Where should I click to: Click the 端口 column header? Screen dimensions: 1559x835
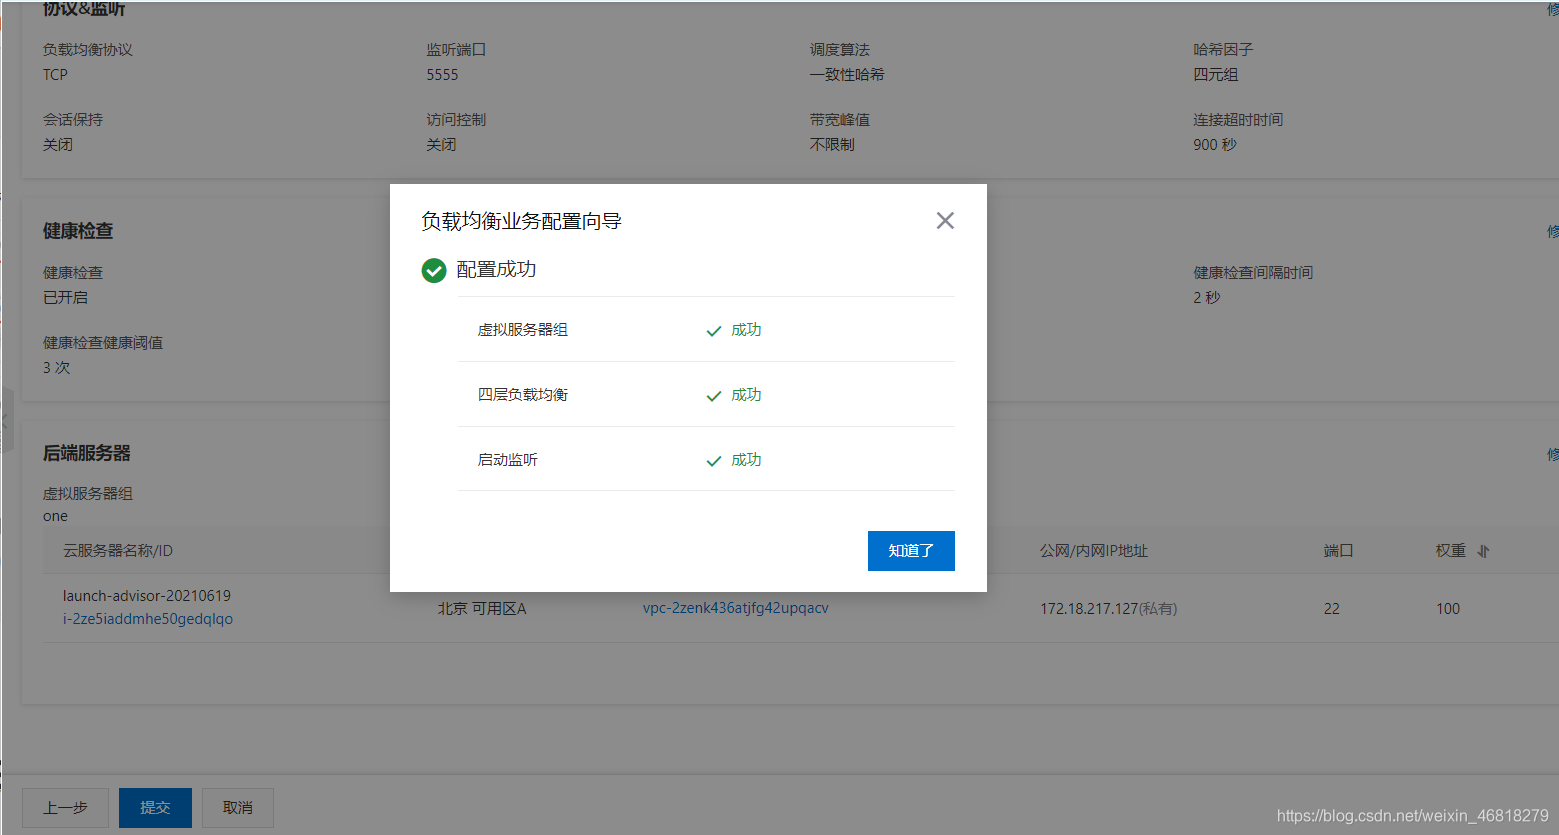[x=1338, y=551]
